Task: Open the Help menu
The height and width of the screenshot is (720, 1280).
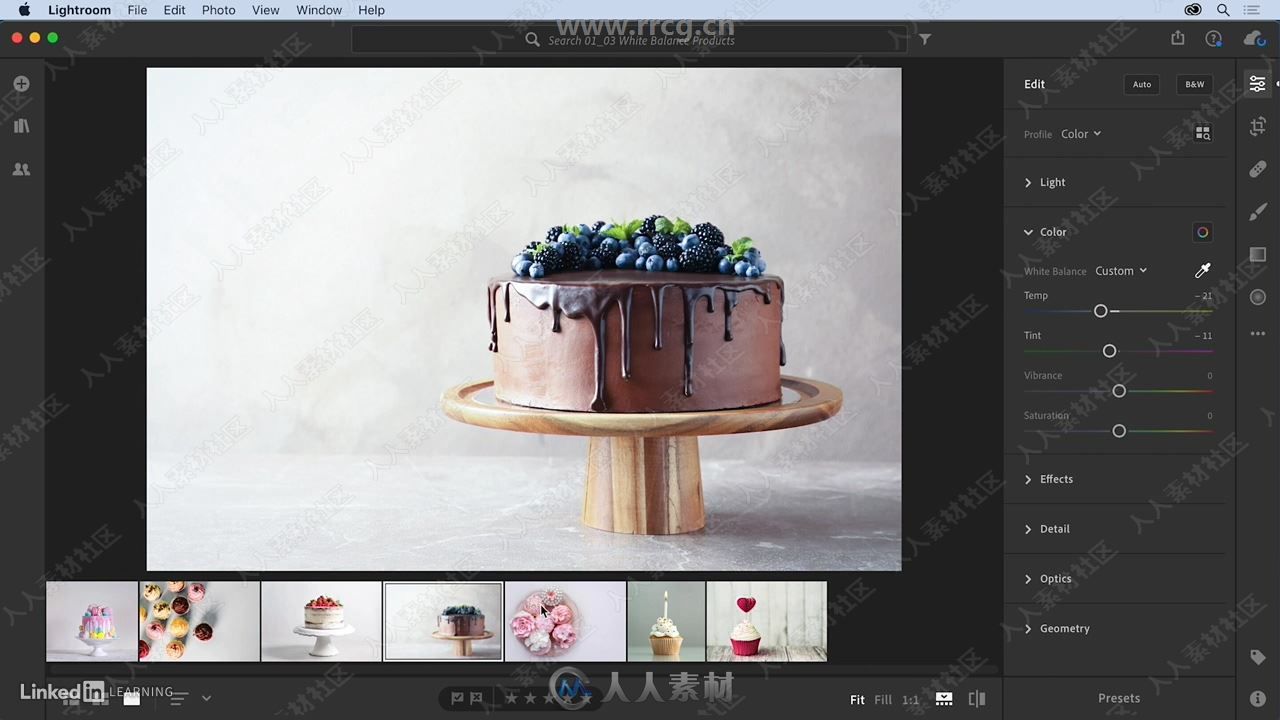Action: (371, 10)
